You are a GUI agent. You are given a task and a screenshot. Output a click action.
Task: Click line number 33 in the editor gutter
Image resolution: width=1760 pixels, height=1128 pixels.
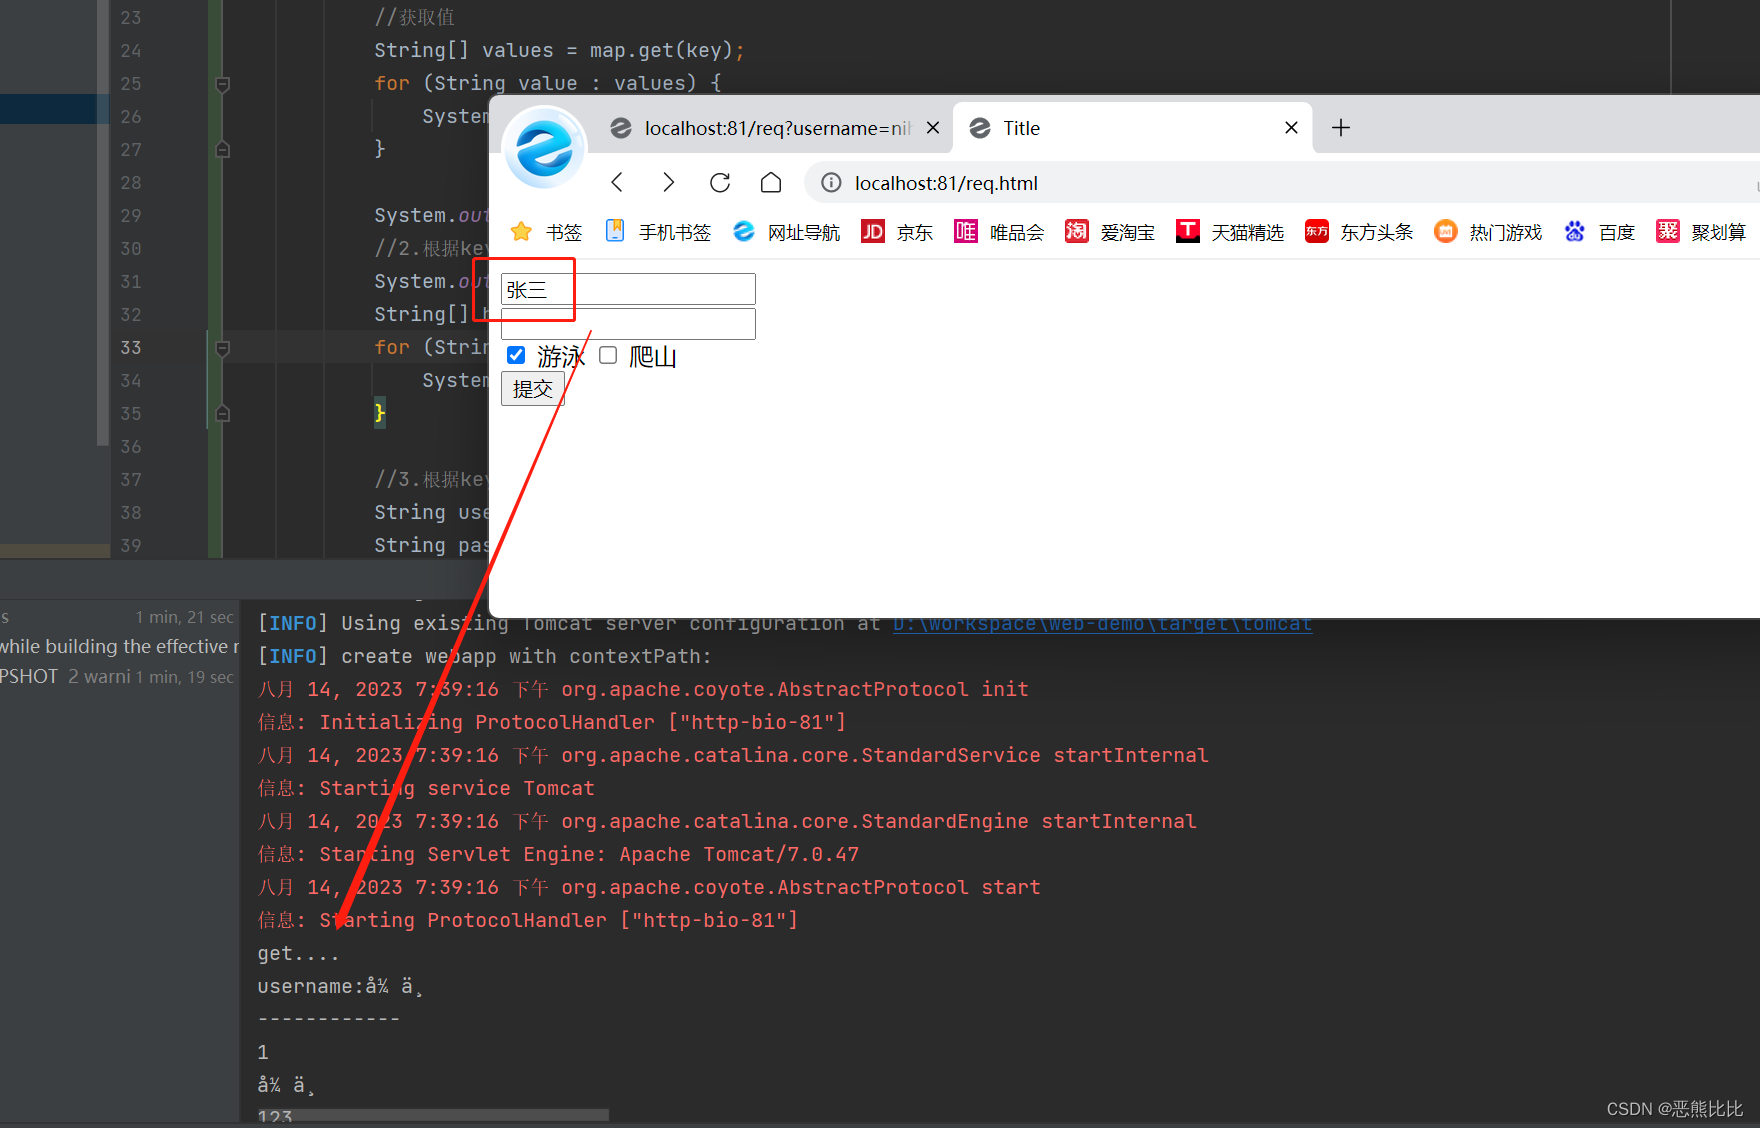(131, 347)
